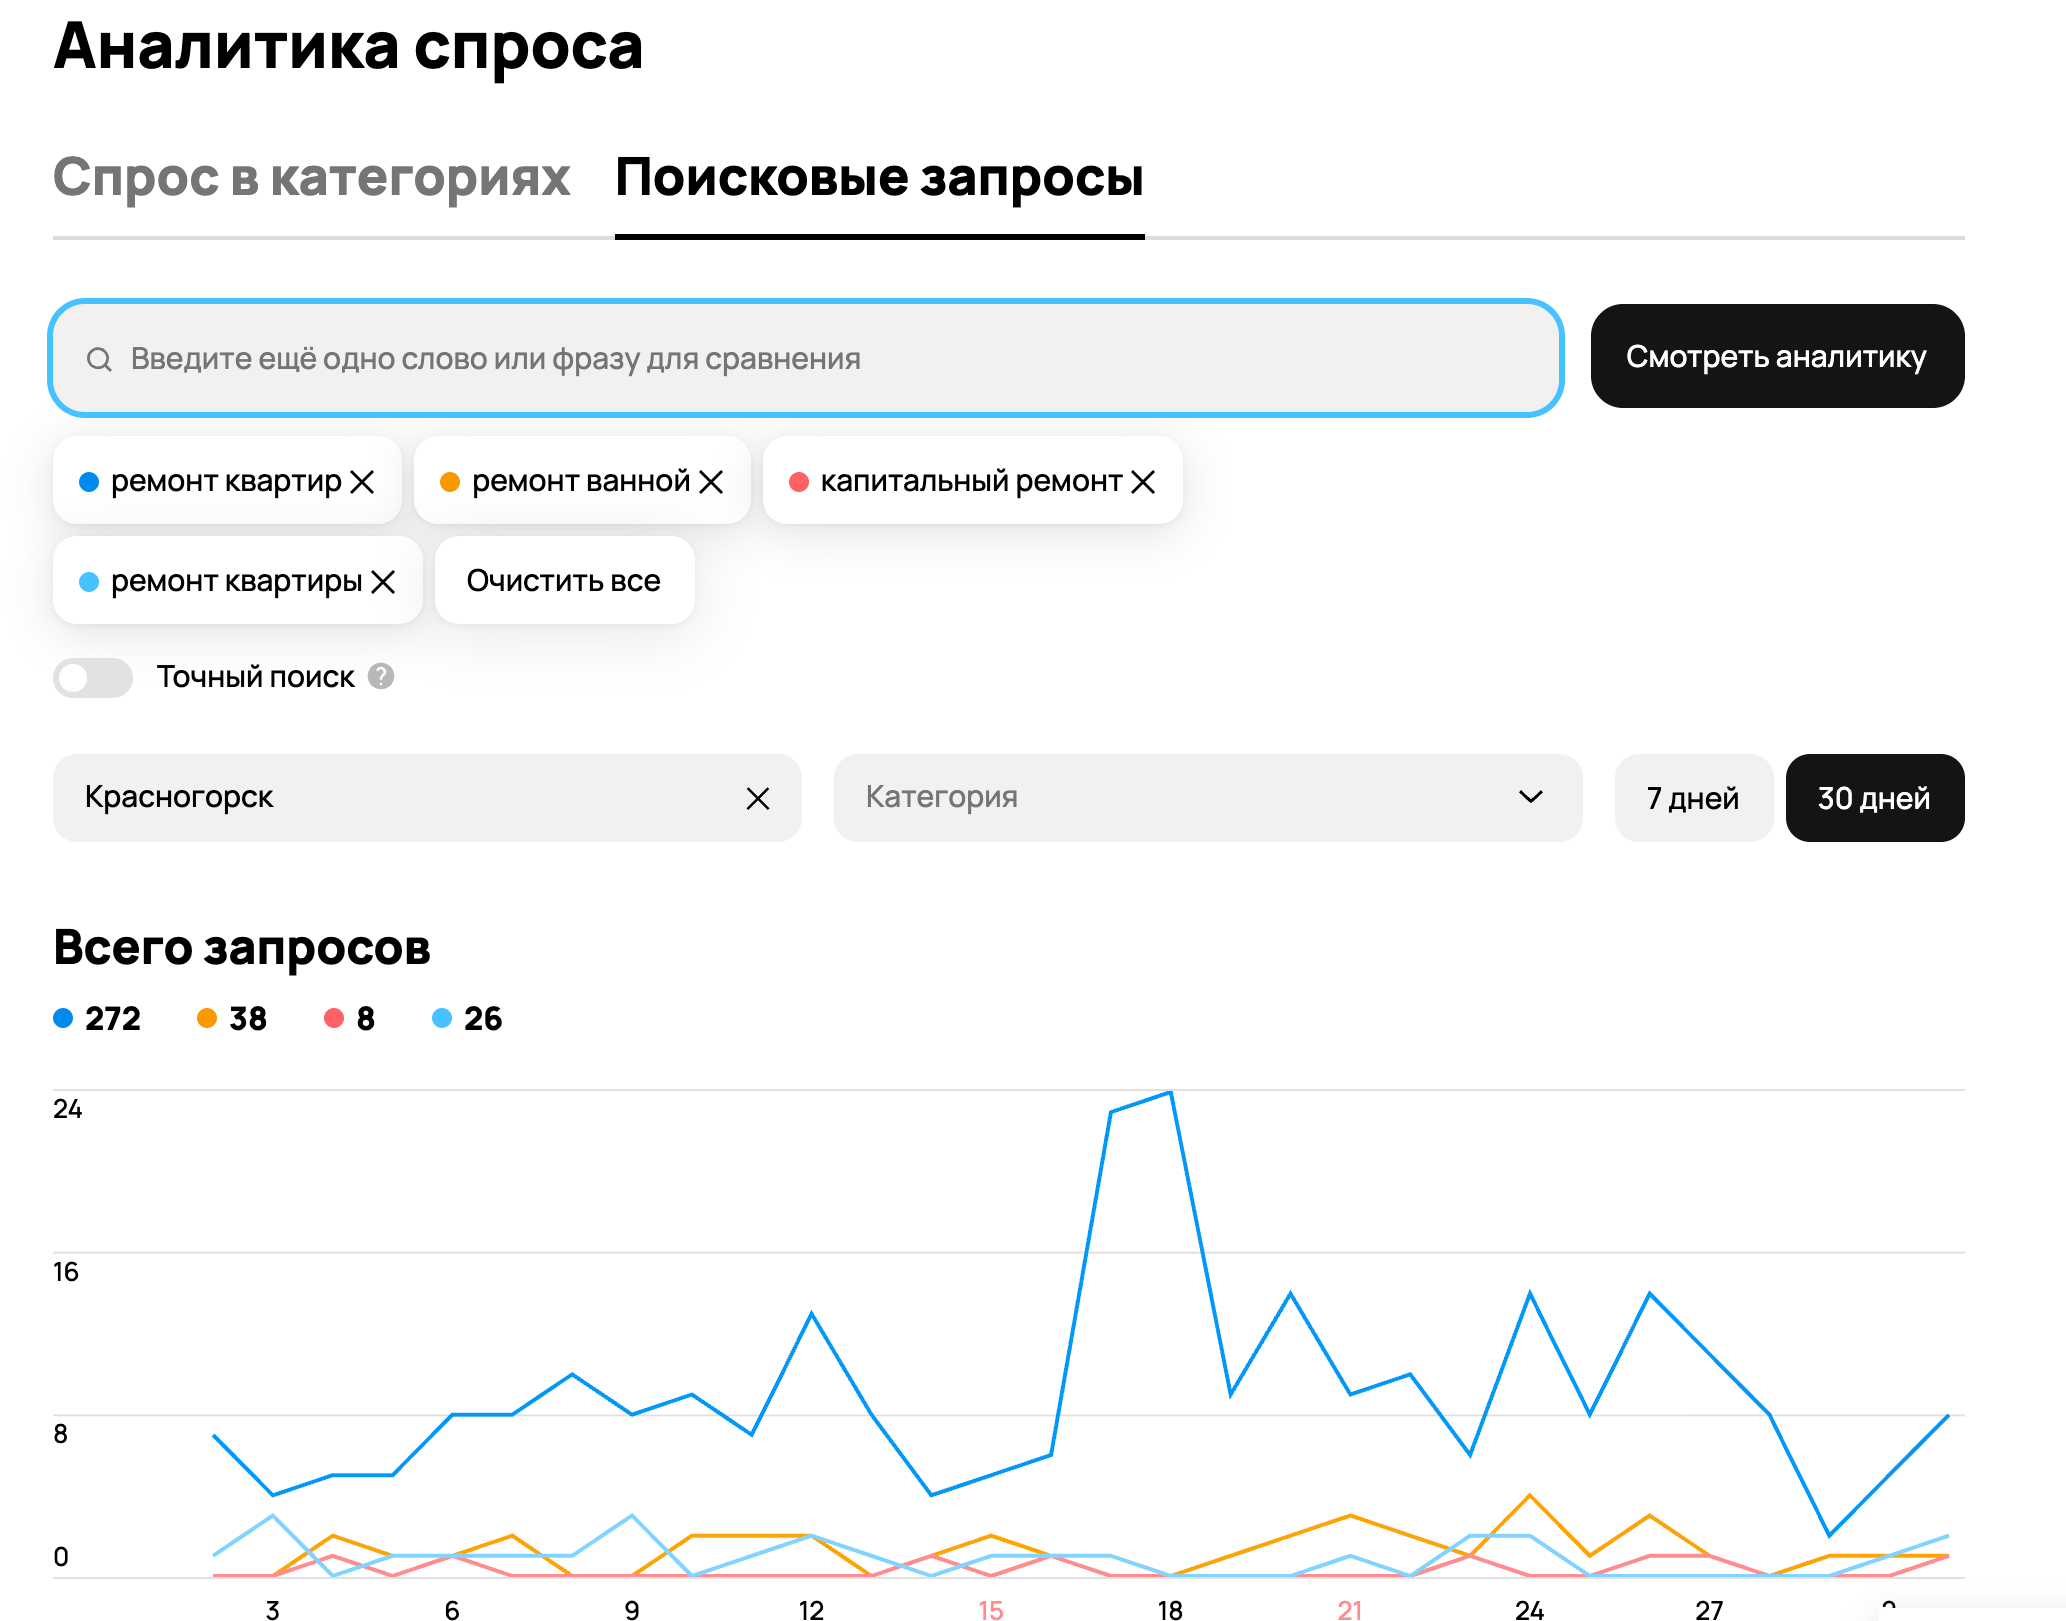Click orange legend dot for 38

(207, 1018)
